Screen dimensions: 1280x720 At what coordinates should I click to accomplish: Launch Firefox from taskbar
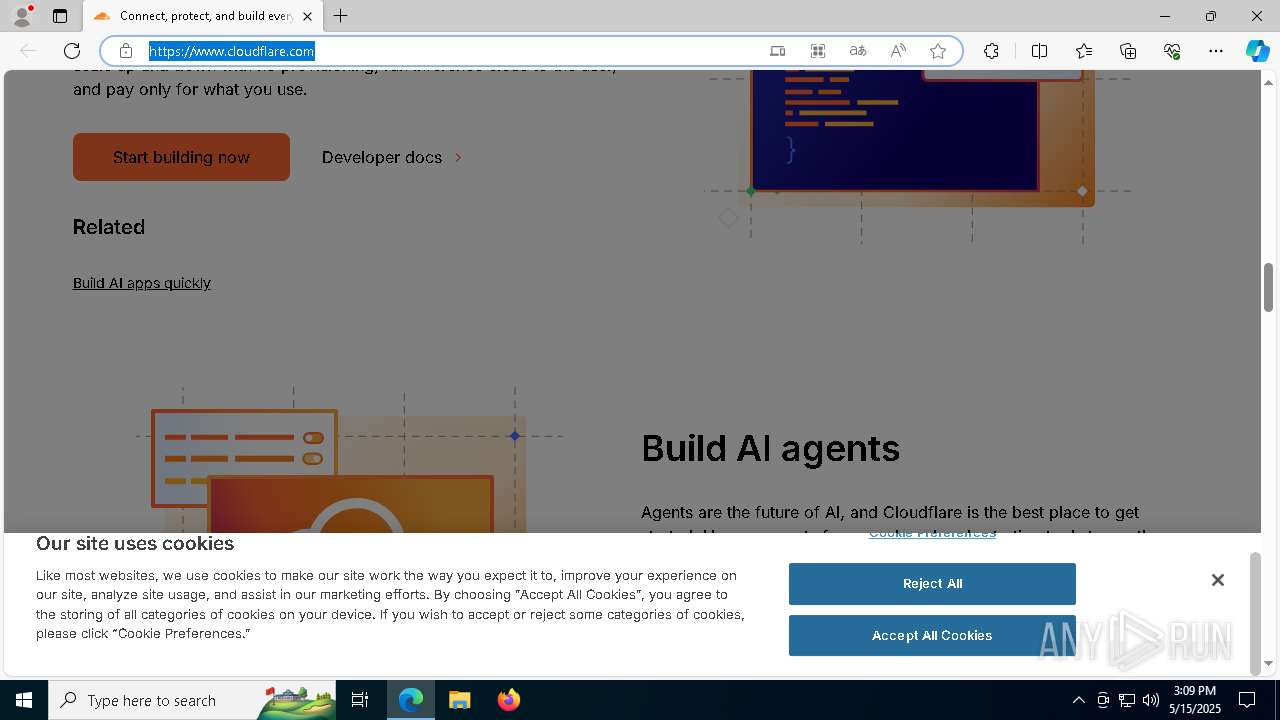[508, 700]
